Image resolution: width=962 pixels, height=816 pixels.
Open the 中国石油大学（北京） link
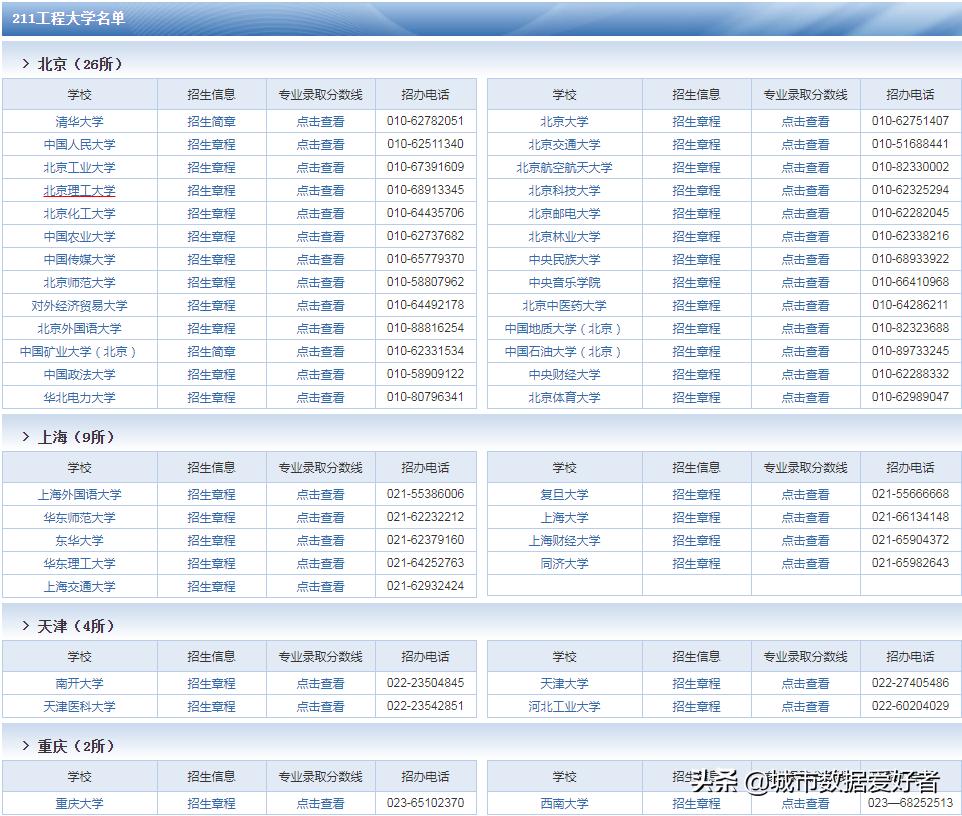[564, 352]
